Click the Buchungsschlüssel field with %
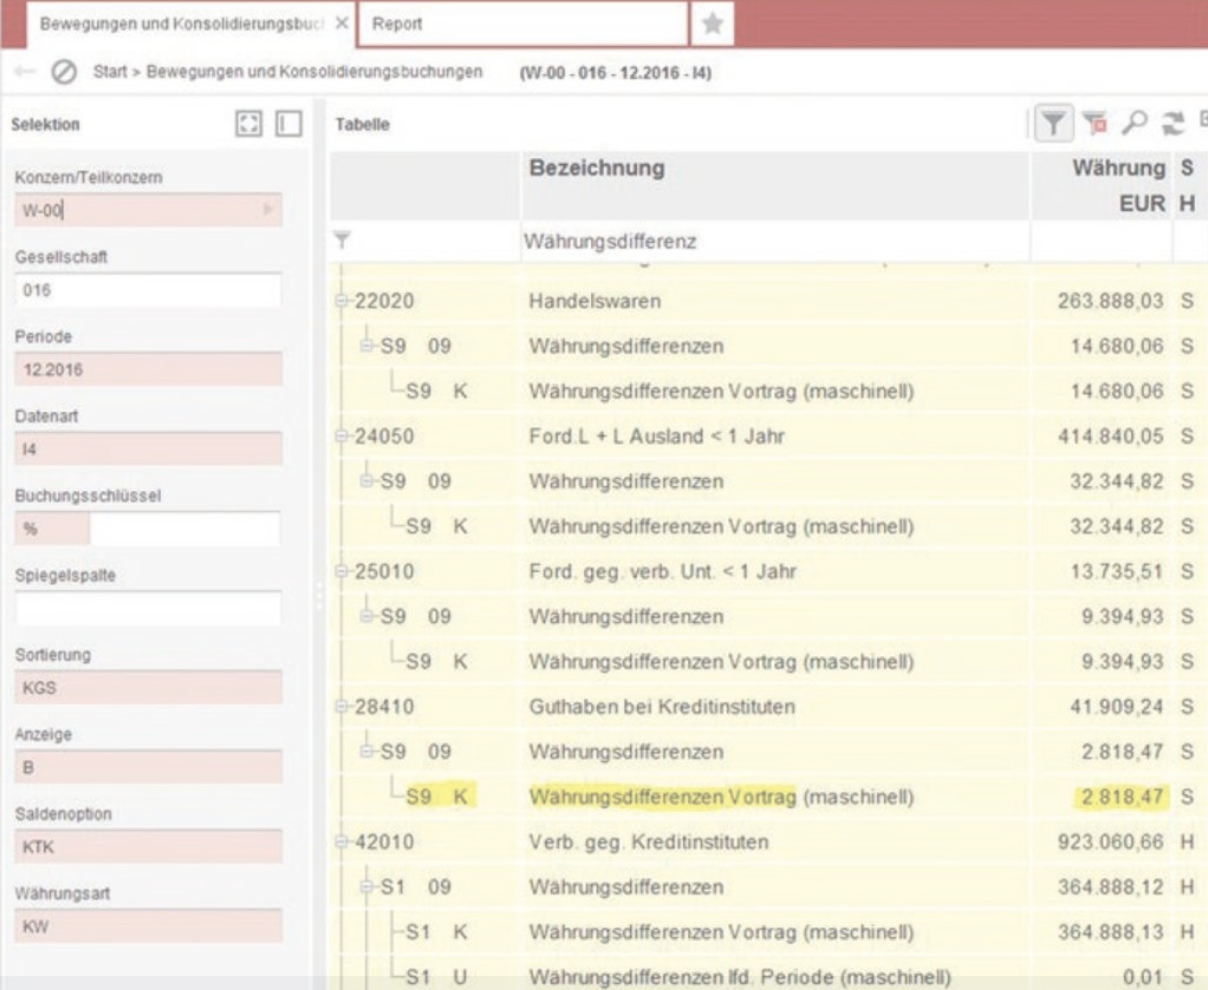Image resolution: width=1208 pixels, height=990 pixels. click(x=148, y=529)
